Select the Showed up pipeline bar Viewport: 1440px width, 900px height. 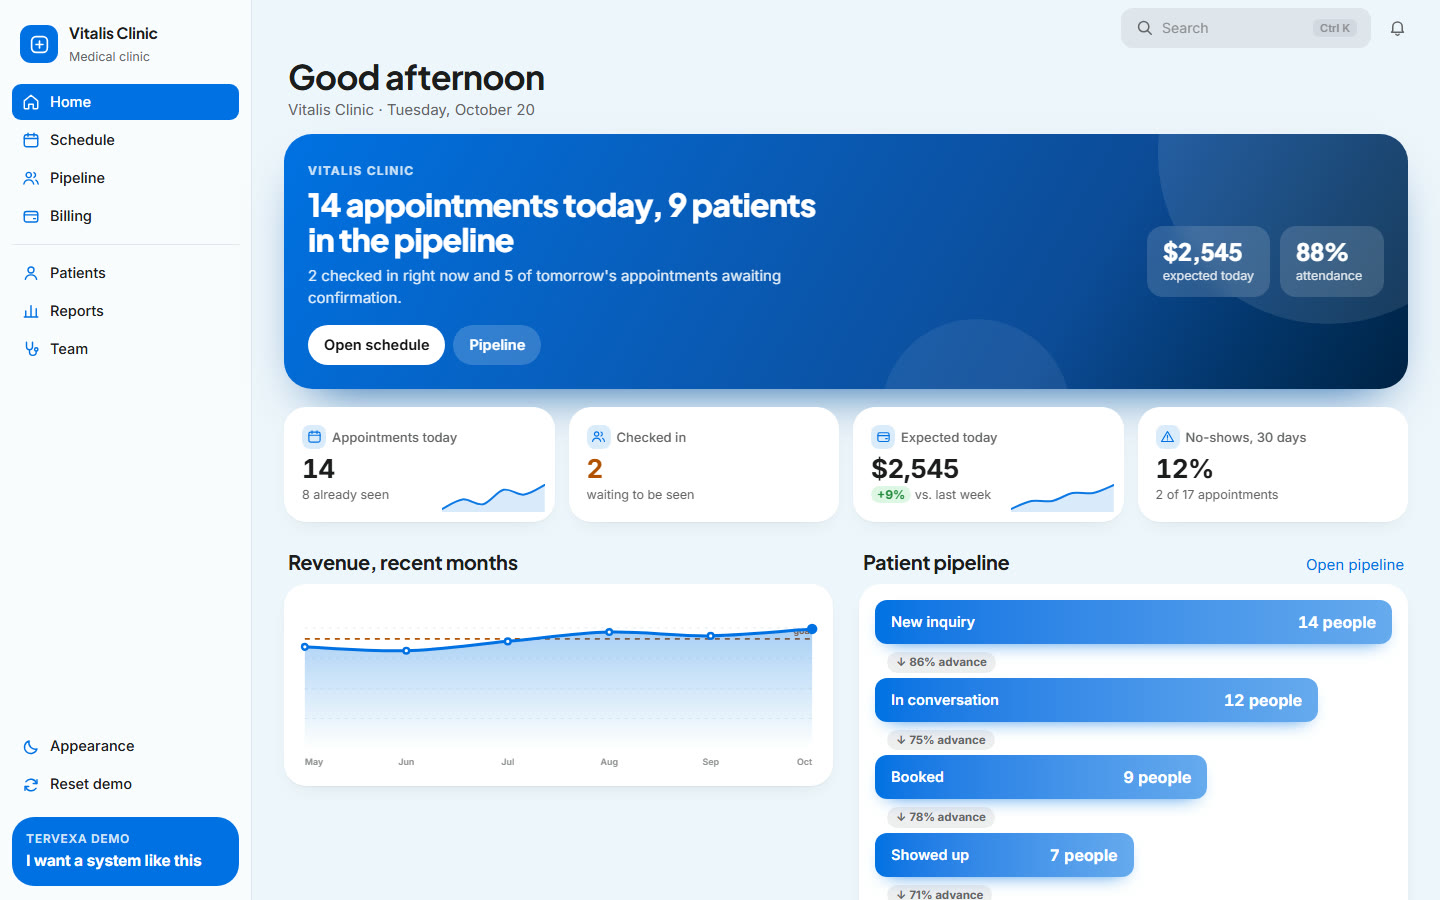[1004, 855]
